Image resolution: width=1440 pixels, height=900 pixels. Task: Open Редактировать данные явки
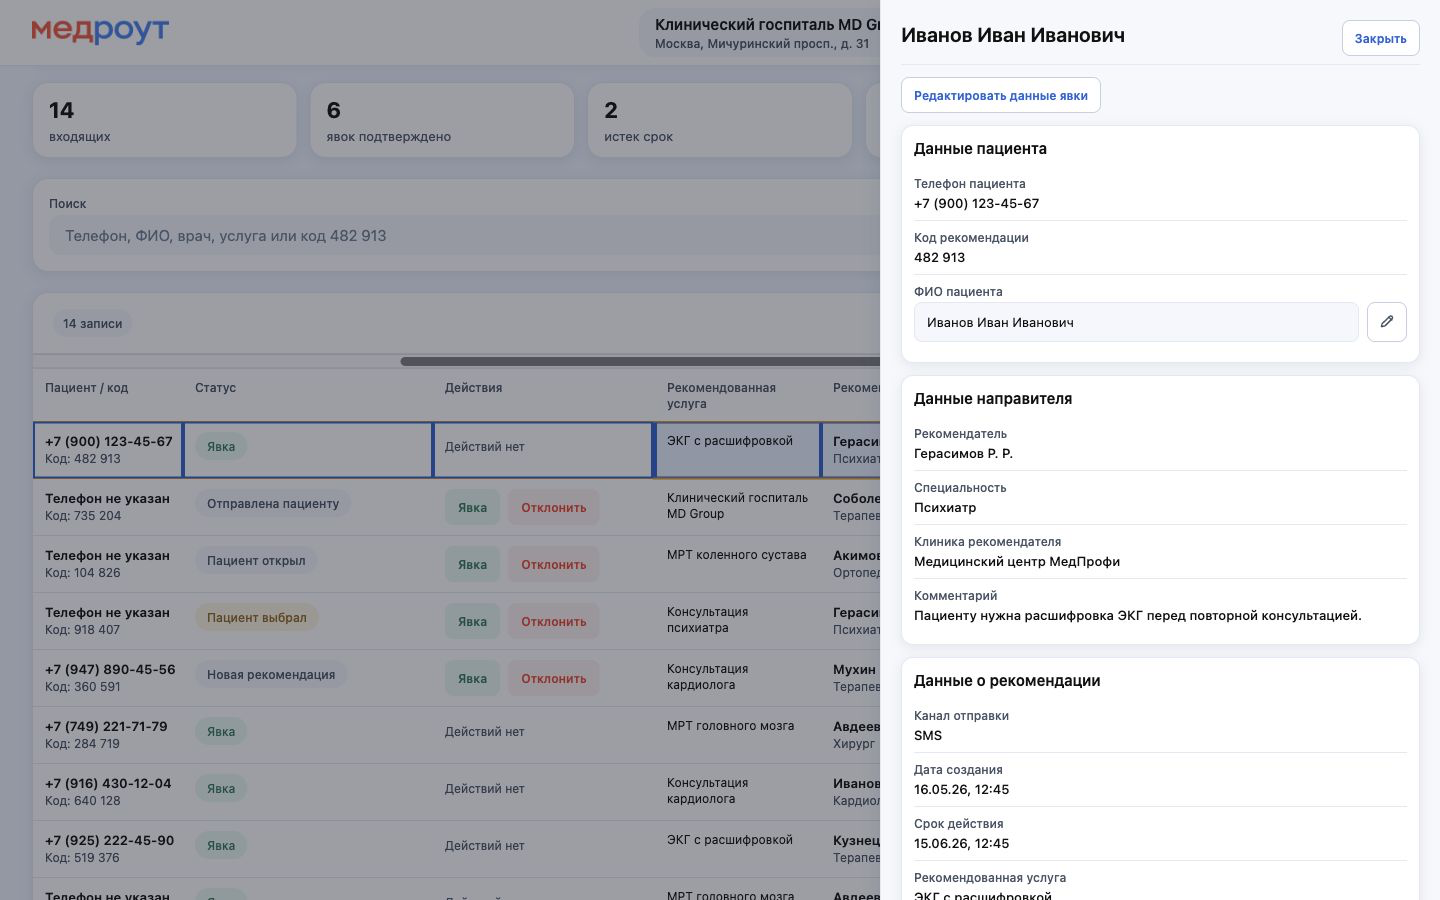[x=1000, y=95]
